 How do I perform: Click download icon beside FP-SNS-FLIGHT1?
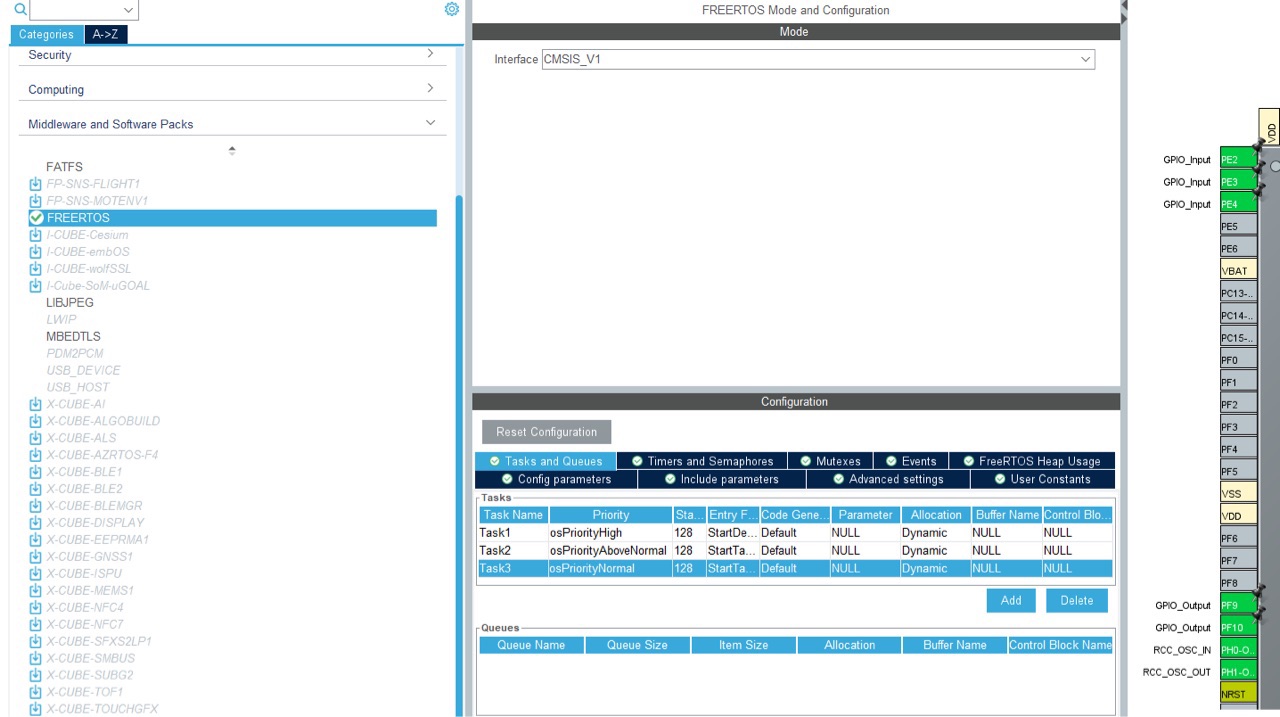(36, 184)
